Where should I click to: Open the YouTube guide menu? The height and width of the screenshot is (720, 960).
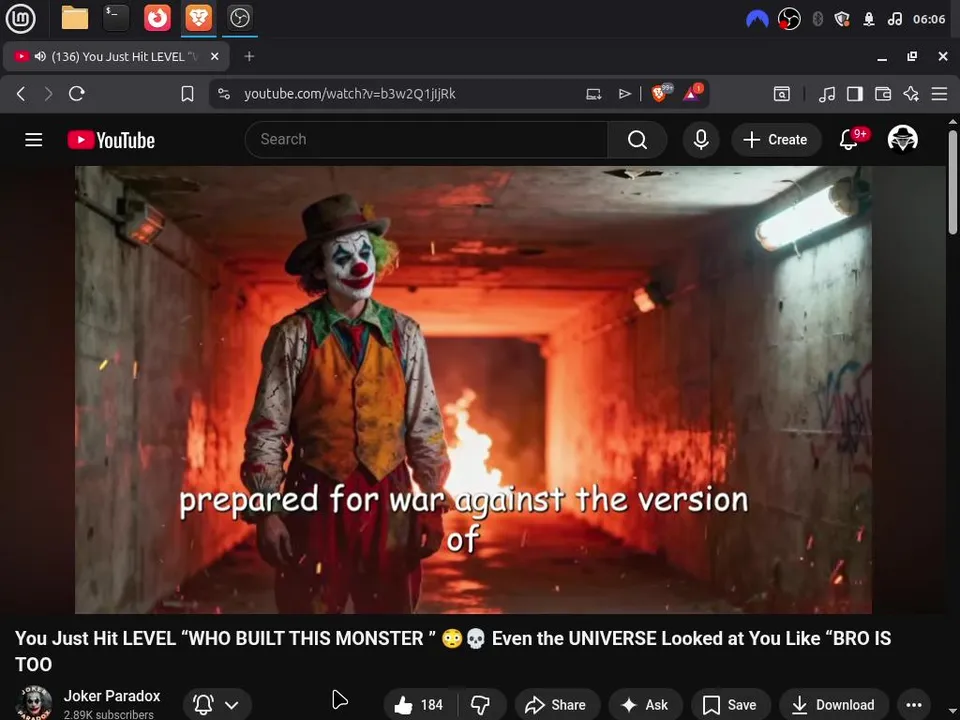34,140
